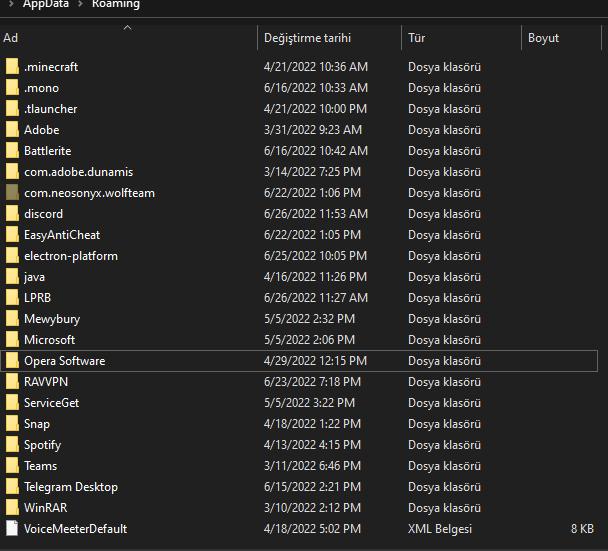The image size is (608, 551).
Task: Select the Battlerite folder name
Action: point(48,150)
